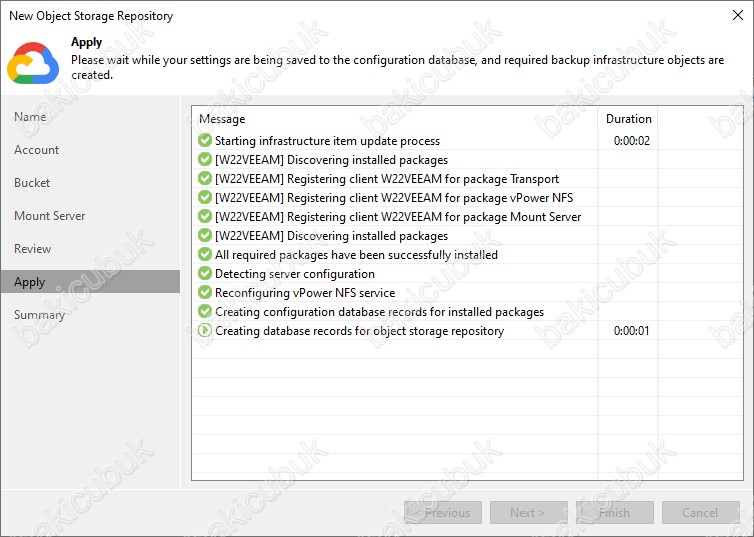Select 'Creating database records for object storage repository' row
The height and width of the screenshot is (537, 754).
467,330
